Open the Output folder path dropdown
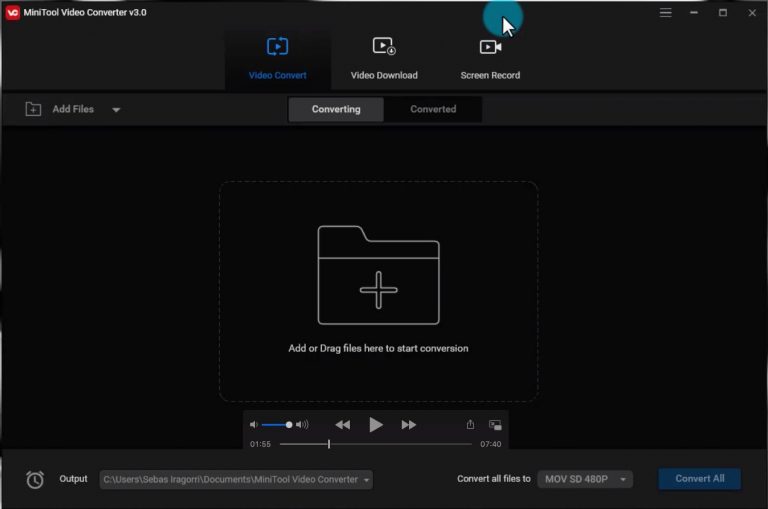 coord(236,480)
